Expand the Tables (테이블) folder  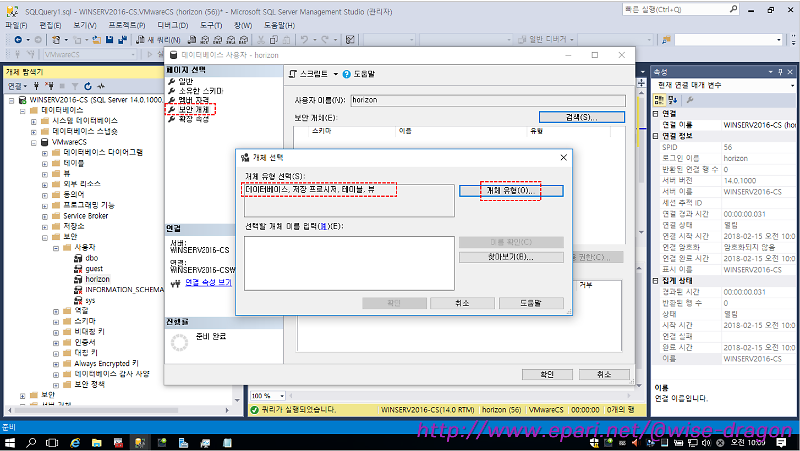coord(45,164)
